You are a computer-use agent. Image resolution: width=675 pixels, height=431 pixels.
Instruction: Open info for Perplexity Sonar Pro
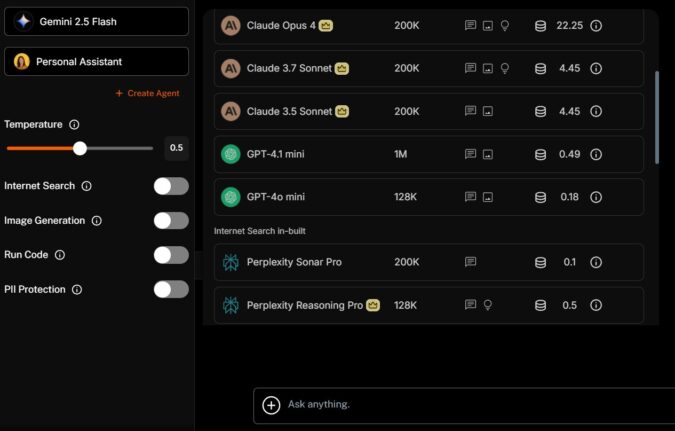596,262
